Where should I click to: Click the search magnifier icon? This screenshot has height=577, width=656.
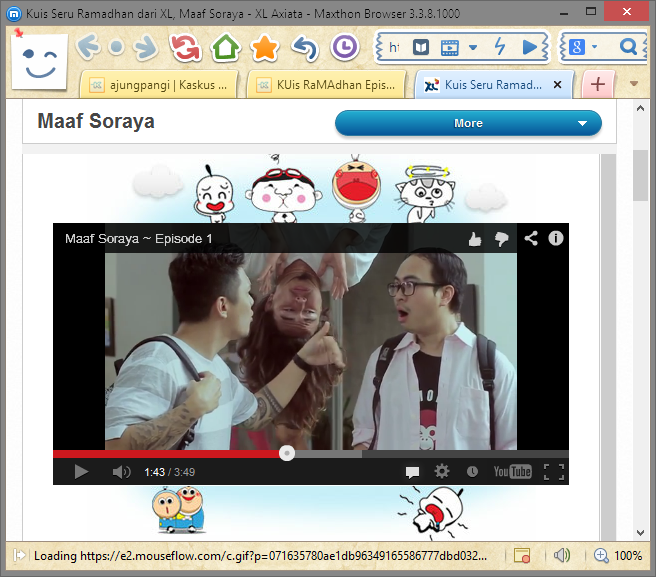[628, 47]
